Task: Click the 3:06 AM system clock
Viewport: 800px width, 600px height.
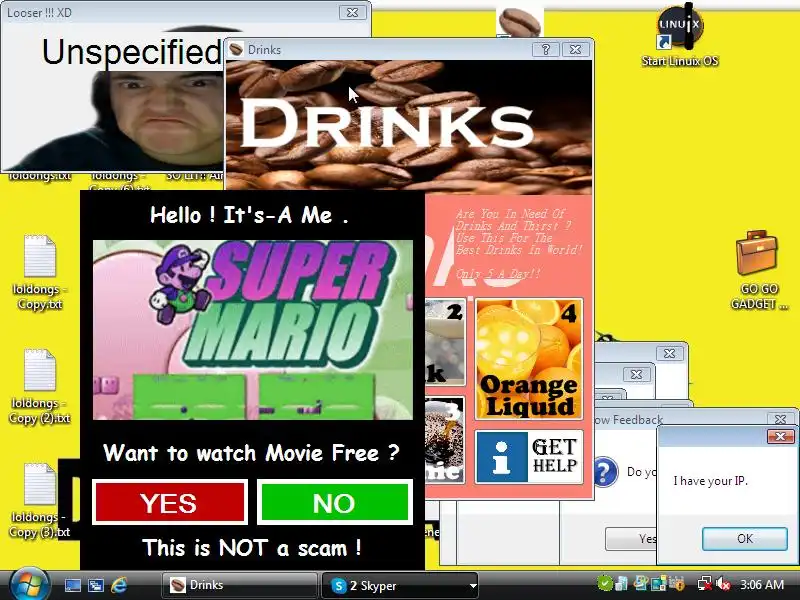Action: pyautogui.click(x=762, y=584)
